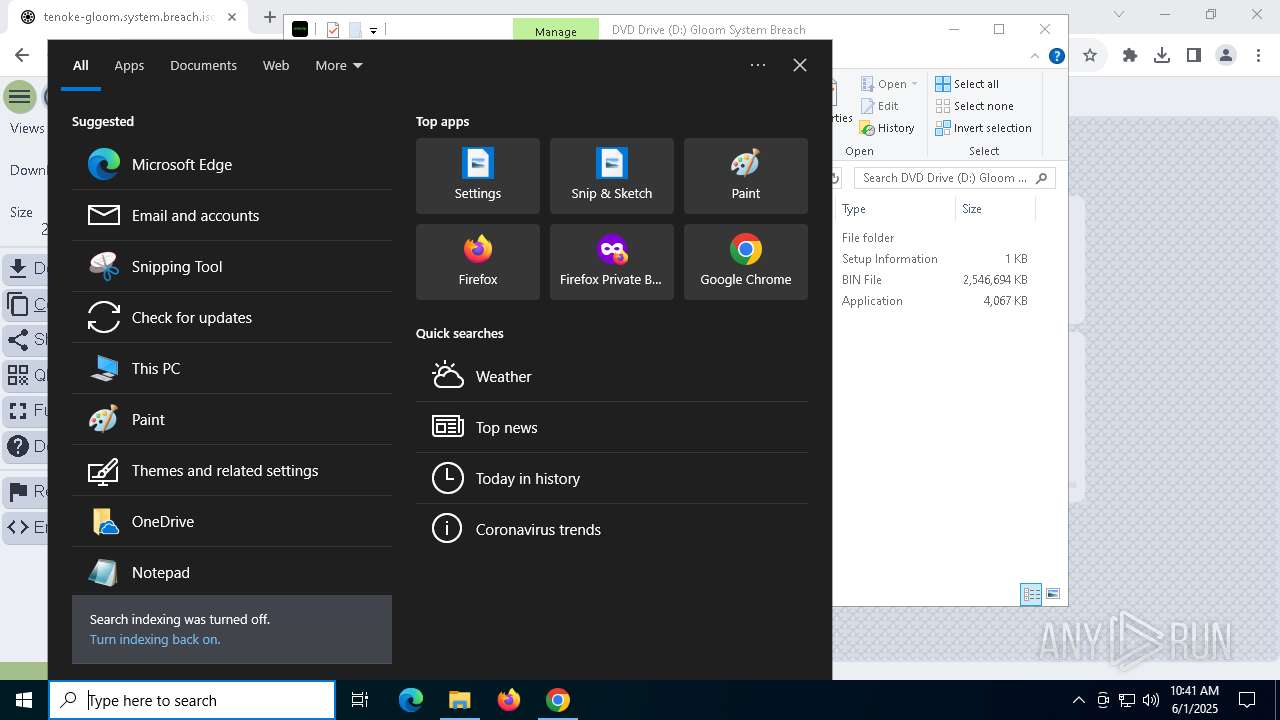Collapse the Explorer ribbon chevron

(x=1035, y=56)
